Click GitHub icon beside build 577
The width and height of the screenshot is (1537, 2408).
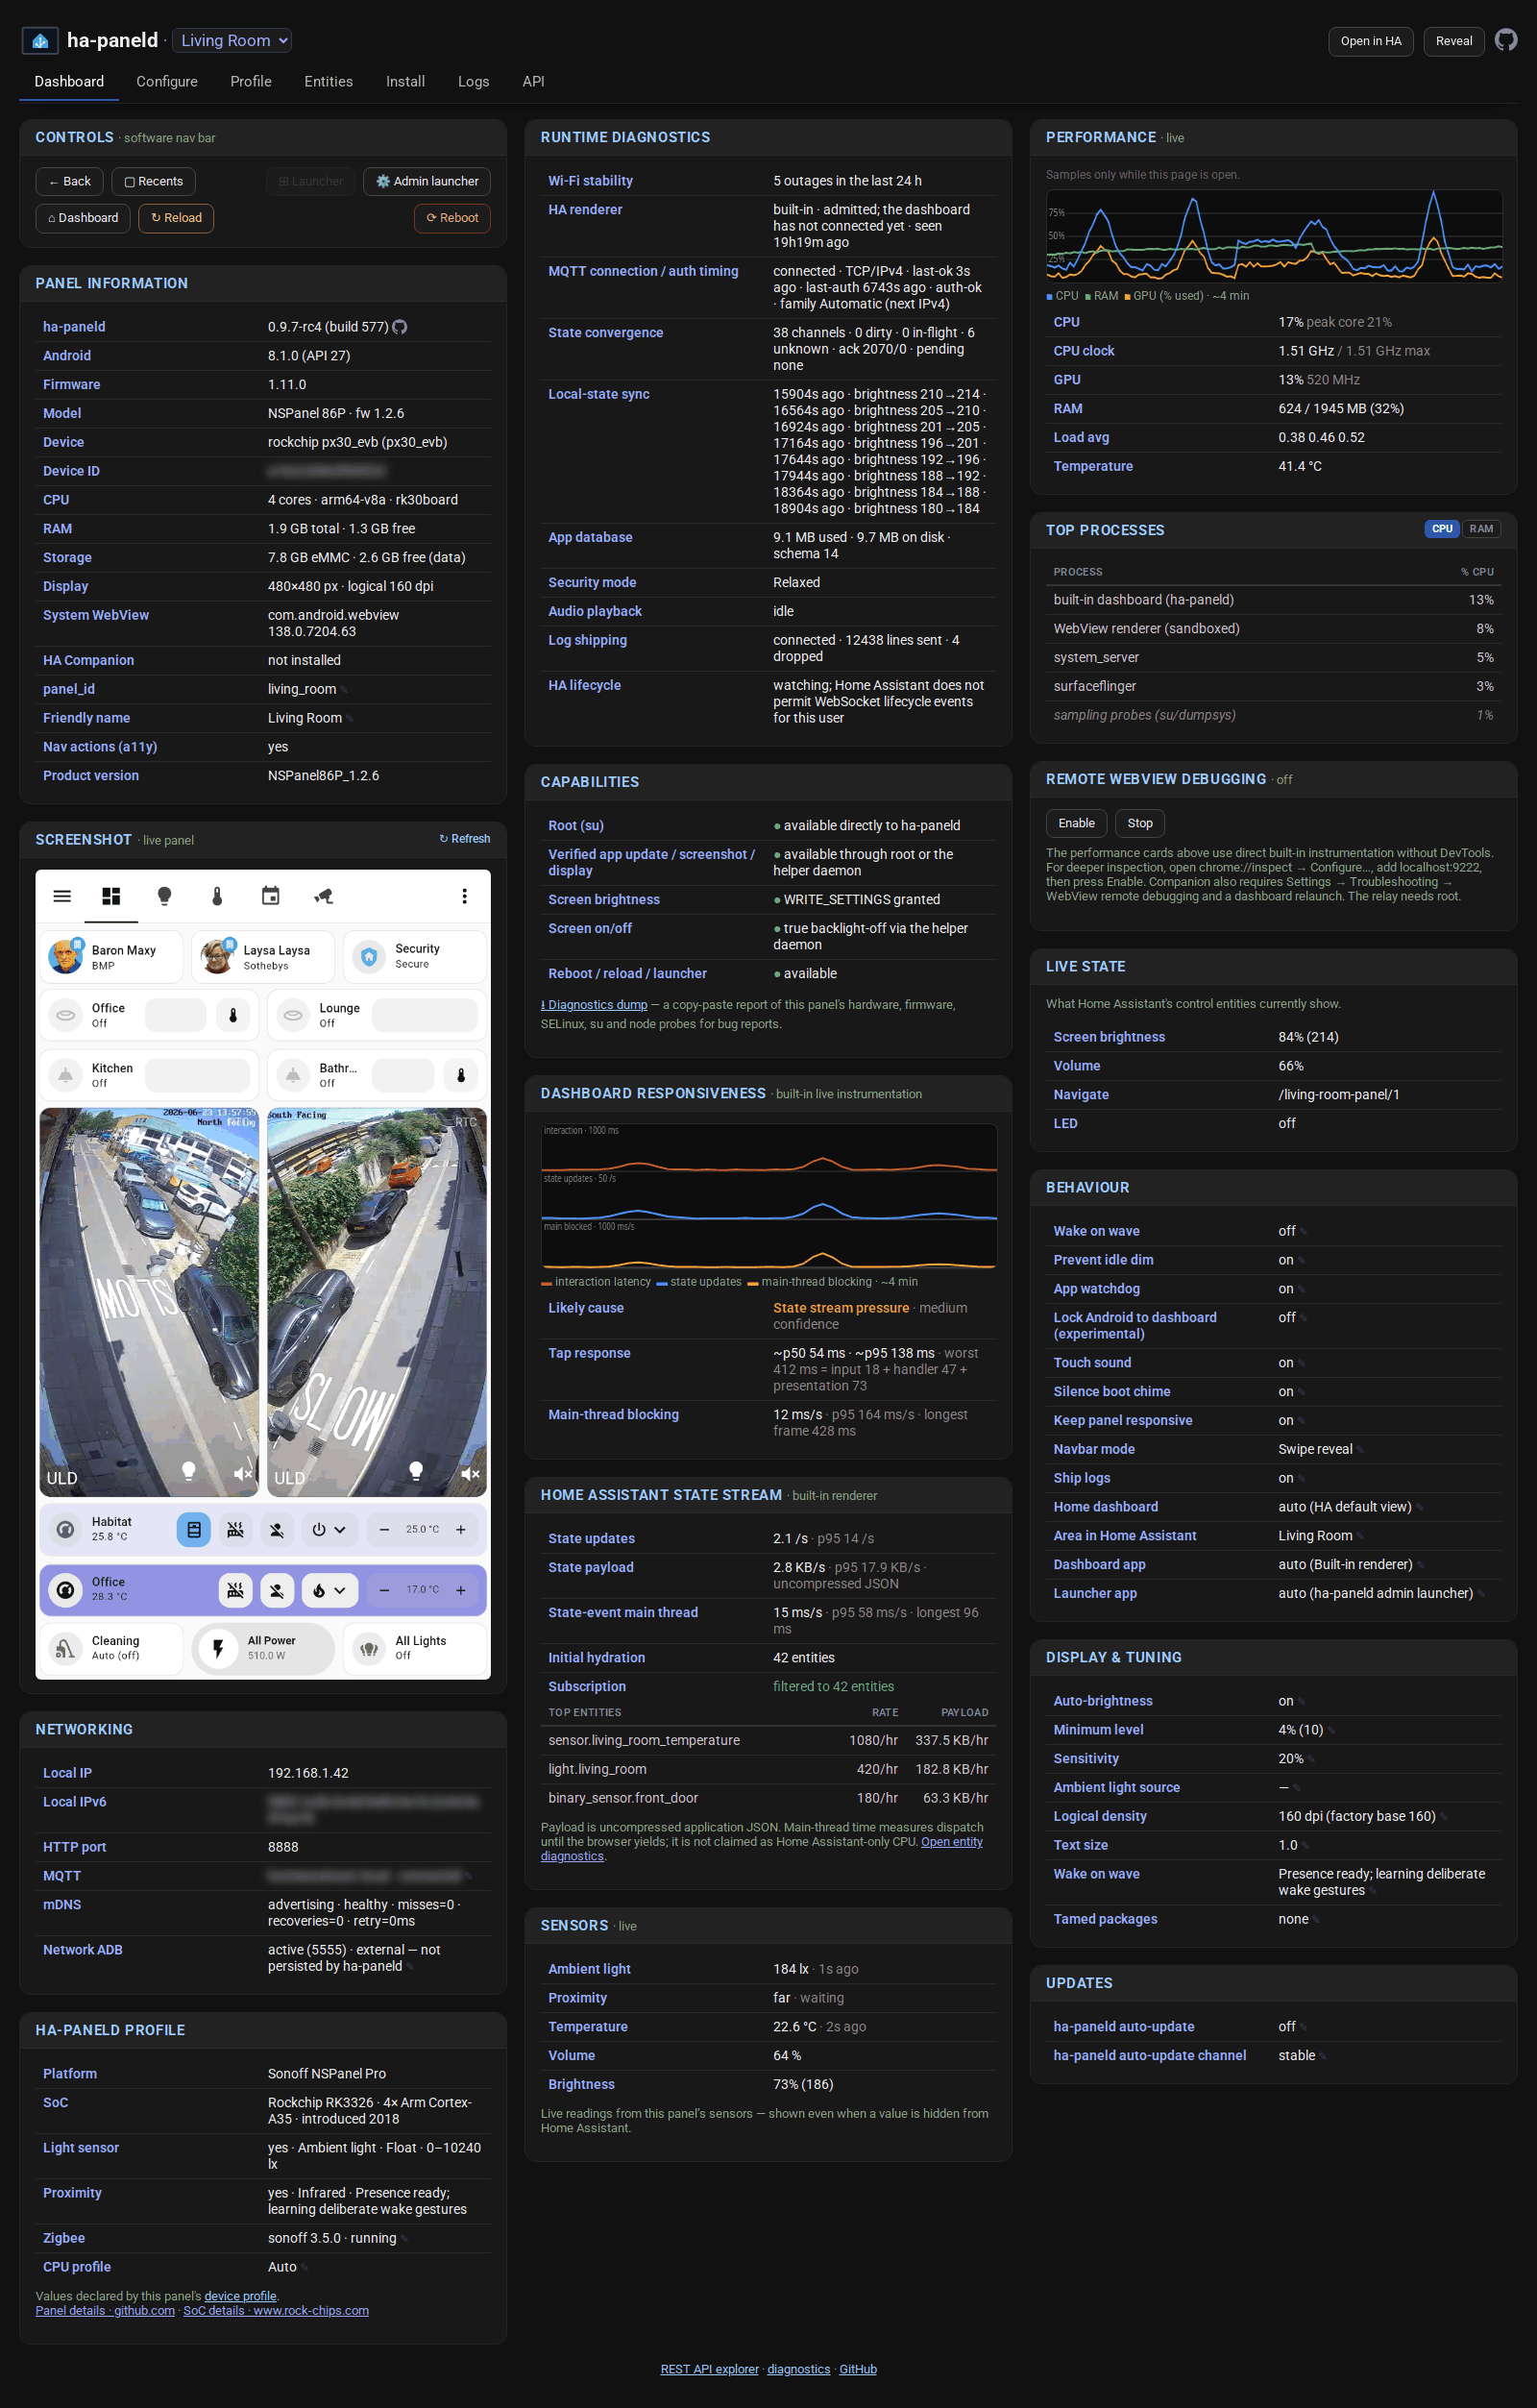coord(400,327)
